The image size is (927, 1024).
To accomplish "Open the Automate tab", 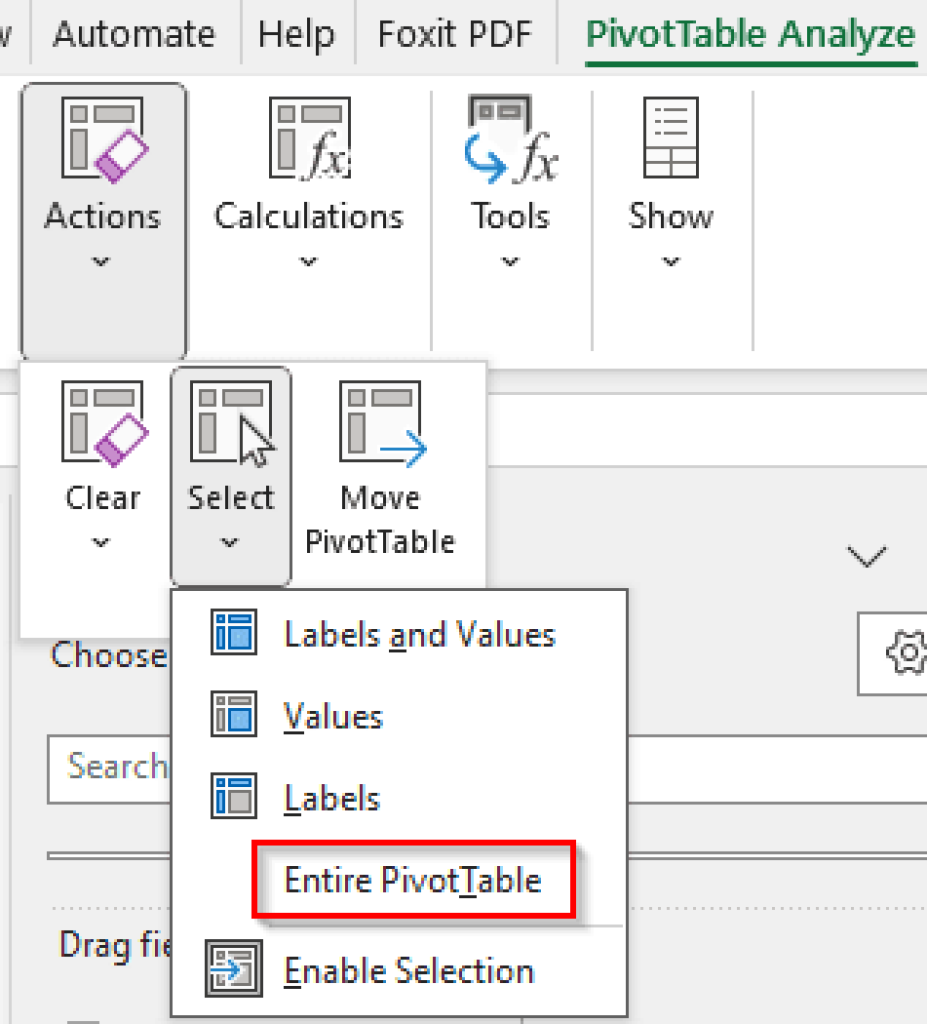I will coord(134,33).
